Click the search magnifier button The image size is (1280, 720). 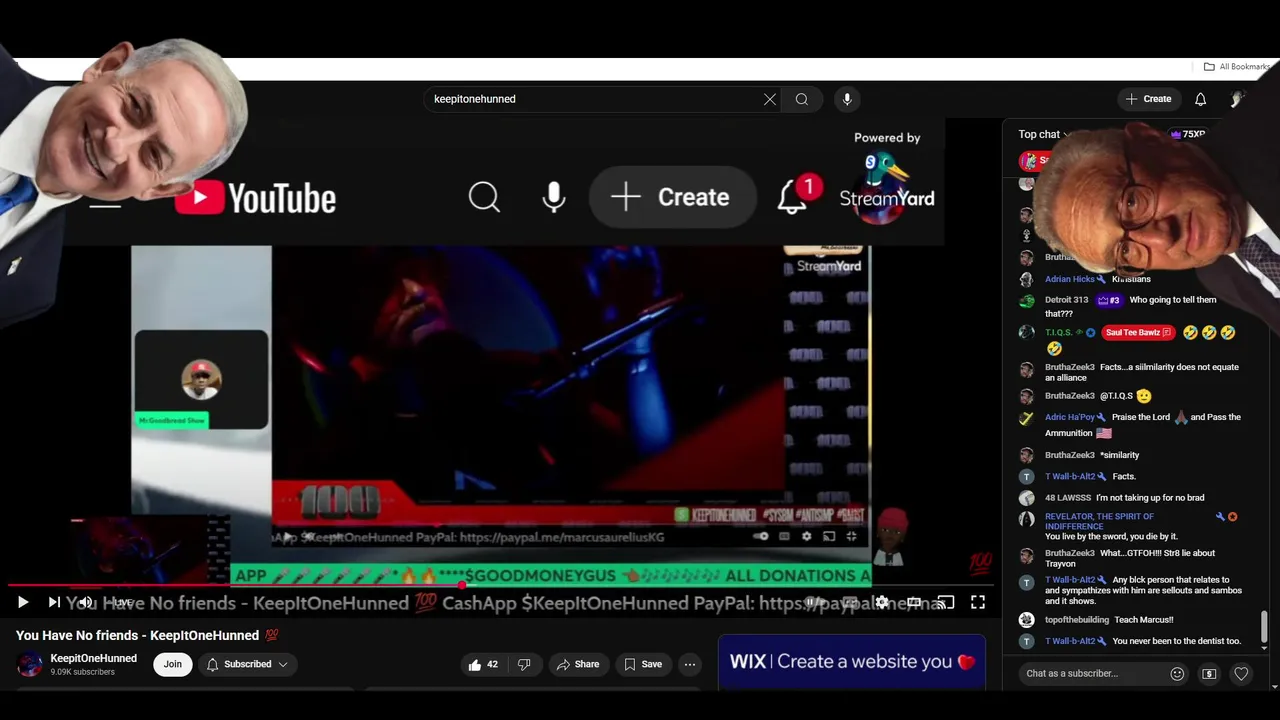tap(802, 99)
